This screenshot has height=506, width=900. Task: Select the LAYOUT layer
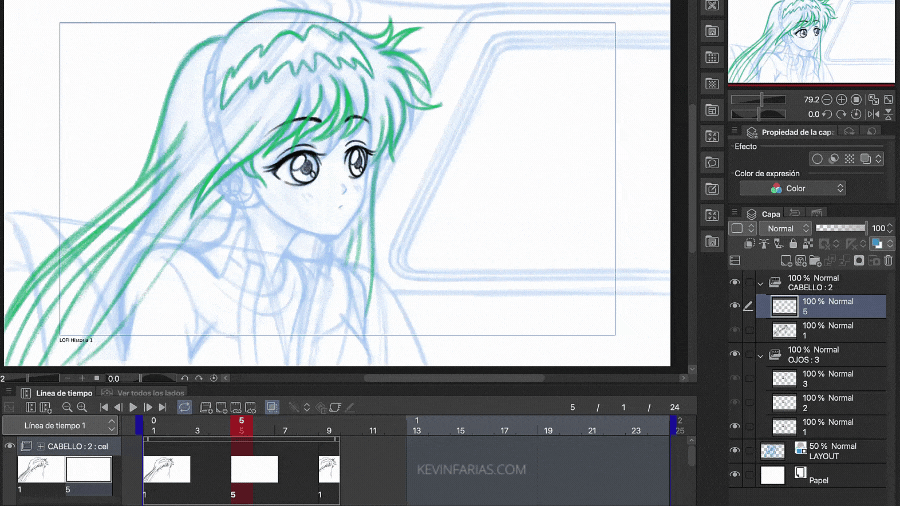tap(821, 451)
